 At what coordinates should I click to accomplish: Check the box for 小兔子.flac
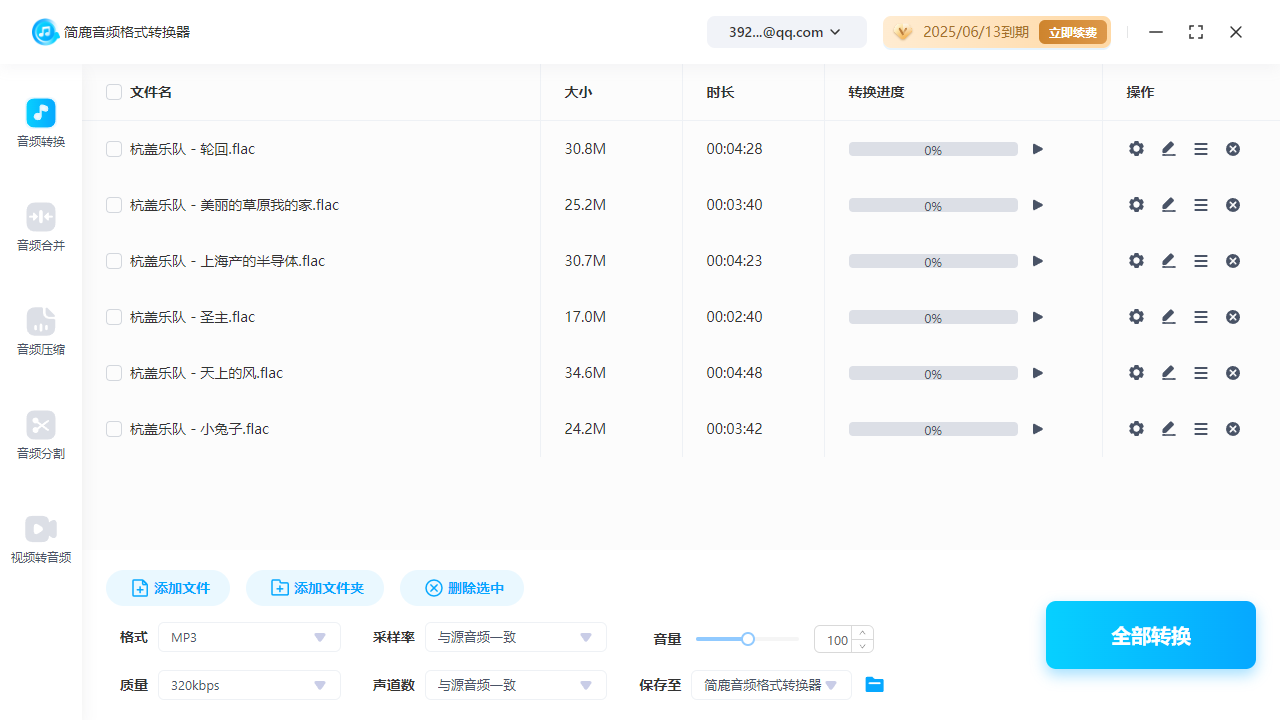click(x=114, y=429)
